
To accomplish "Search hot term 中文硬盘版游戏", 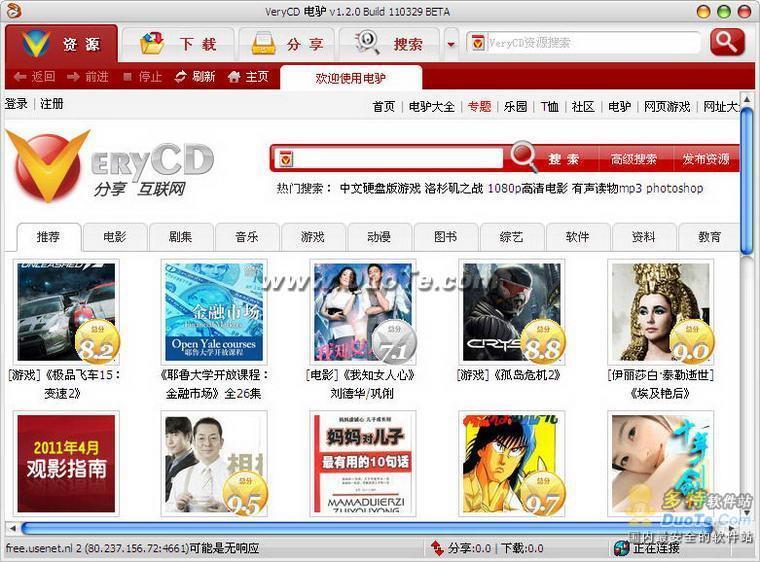I will pos(380,188).
